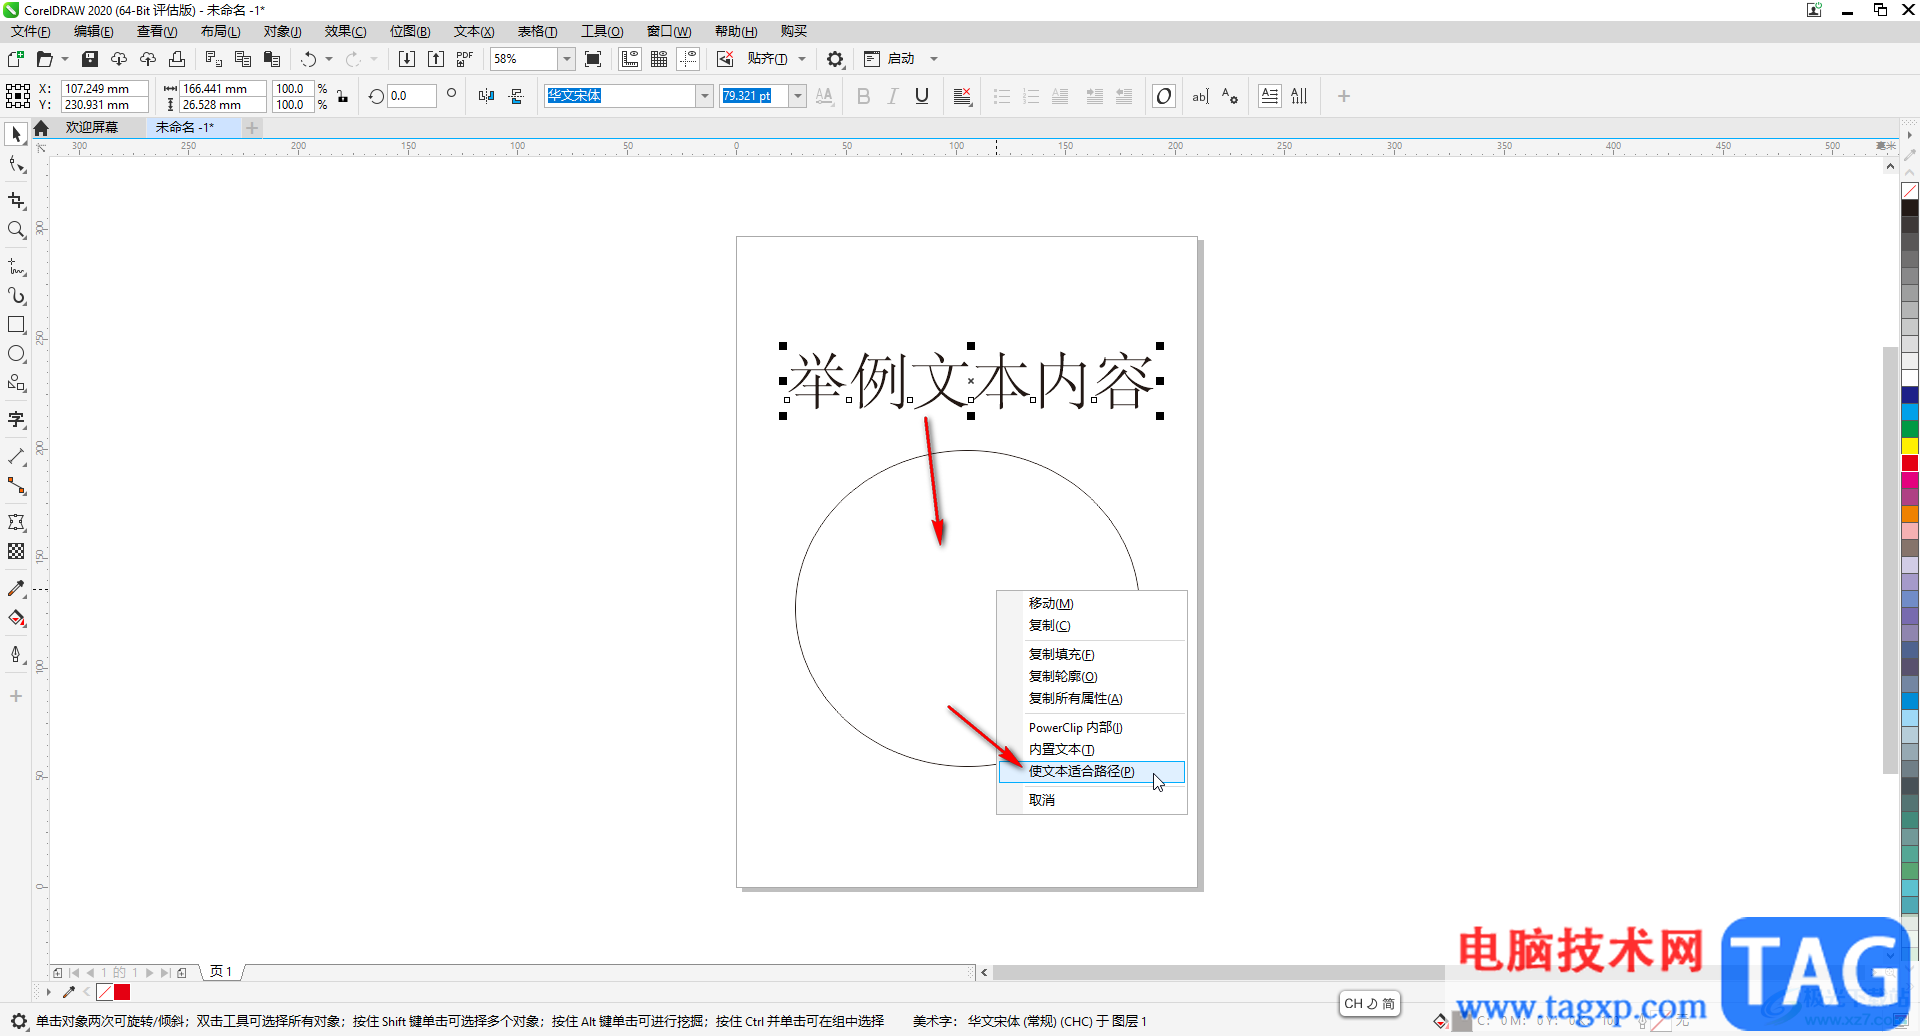Click the Import icon

pos(407,59)
